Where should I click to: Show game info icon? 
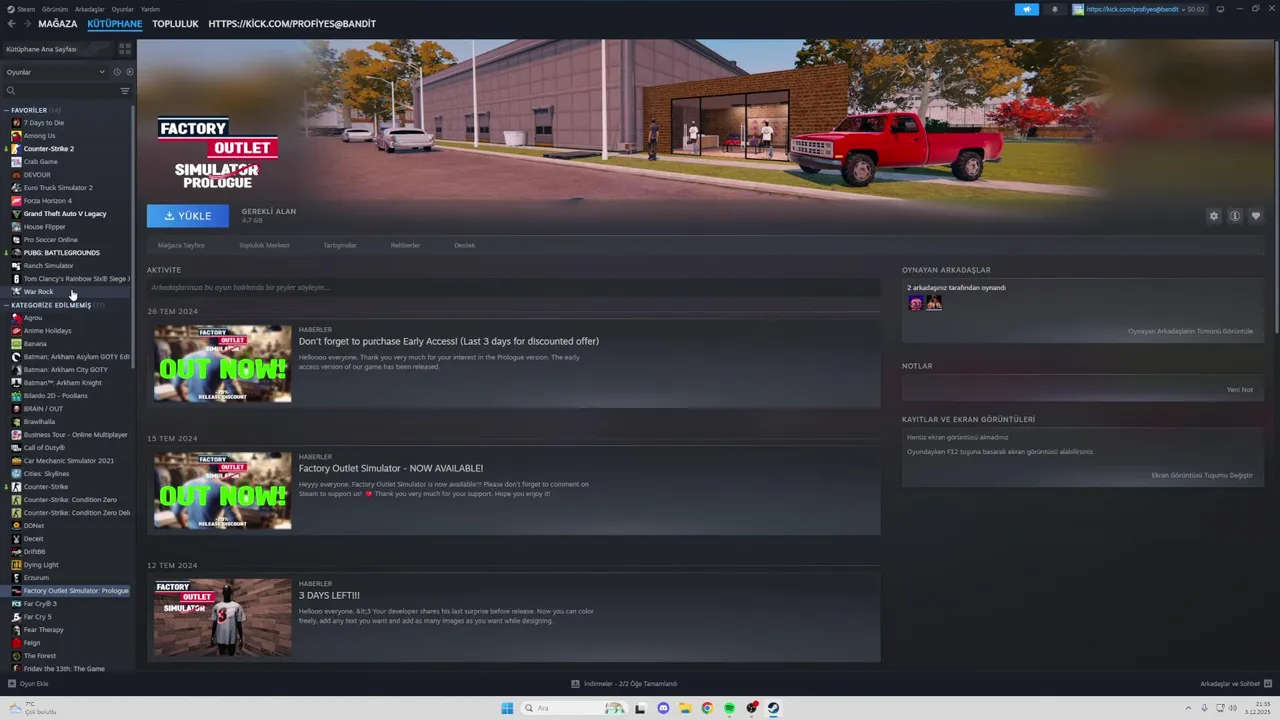point(1235,216)
